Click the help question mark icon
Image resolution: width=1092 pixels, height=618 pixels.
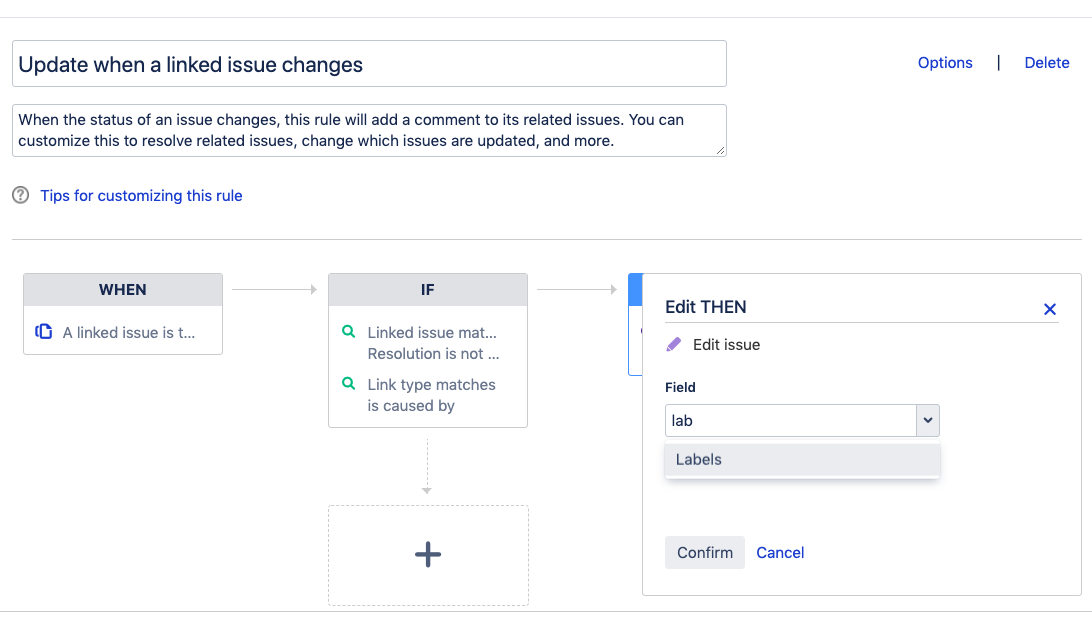[x=21, y=195]
